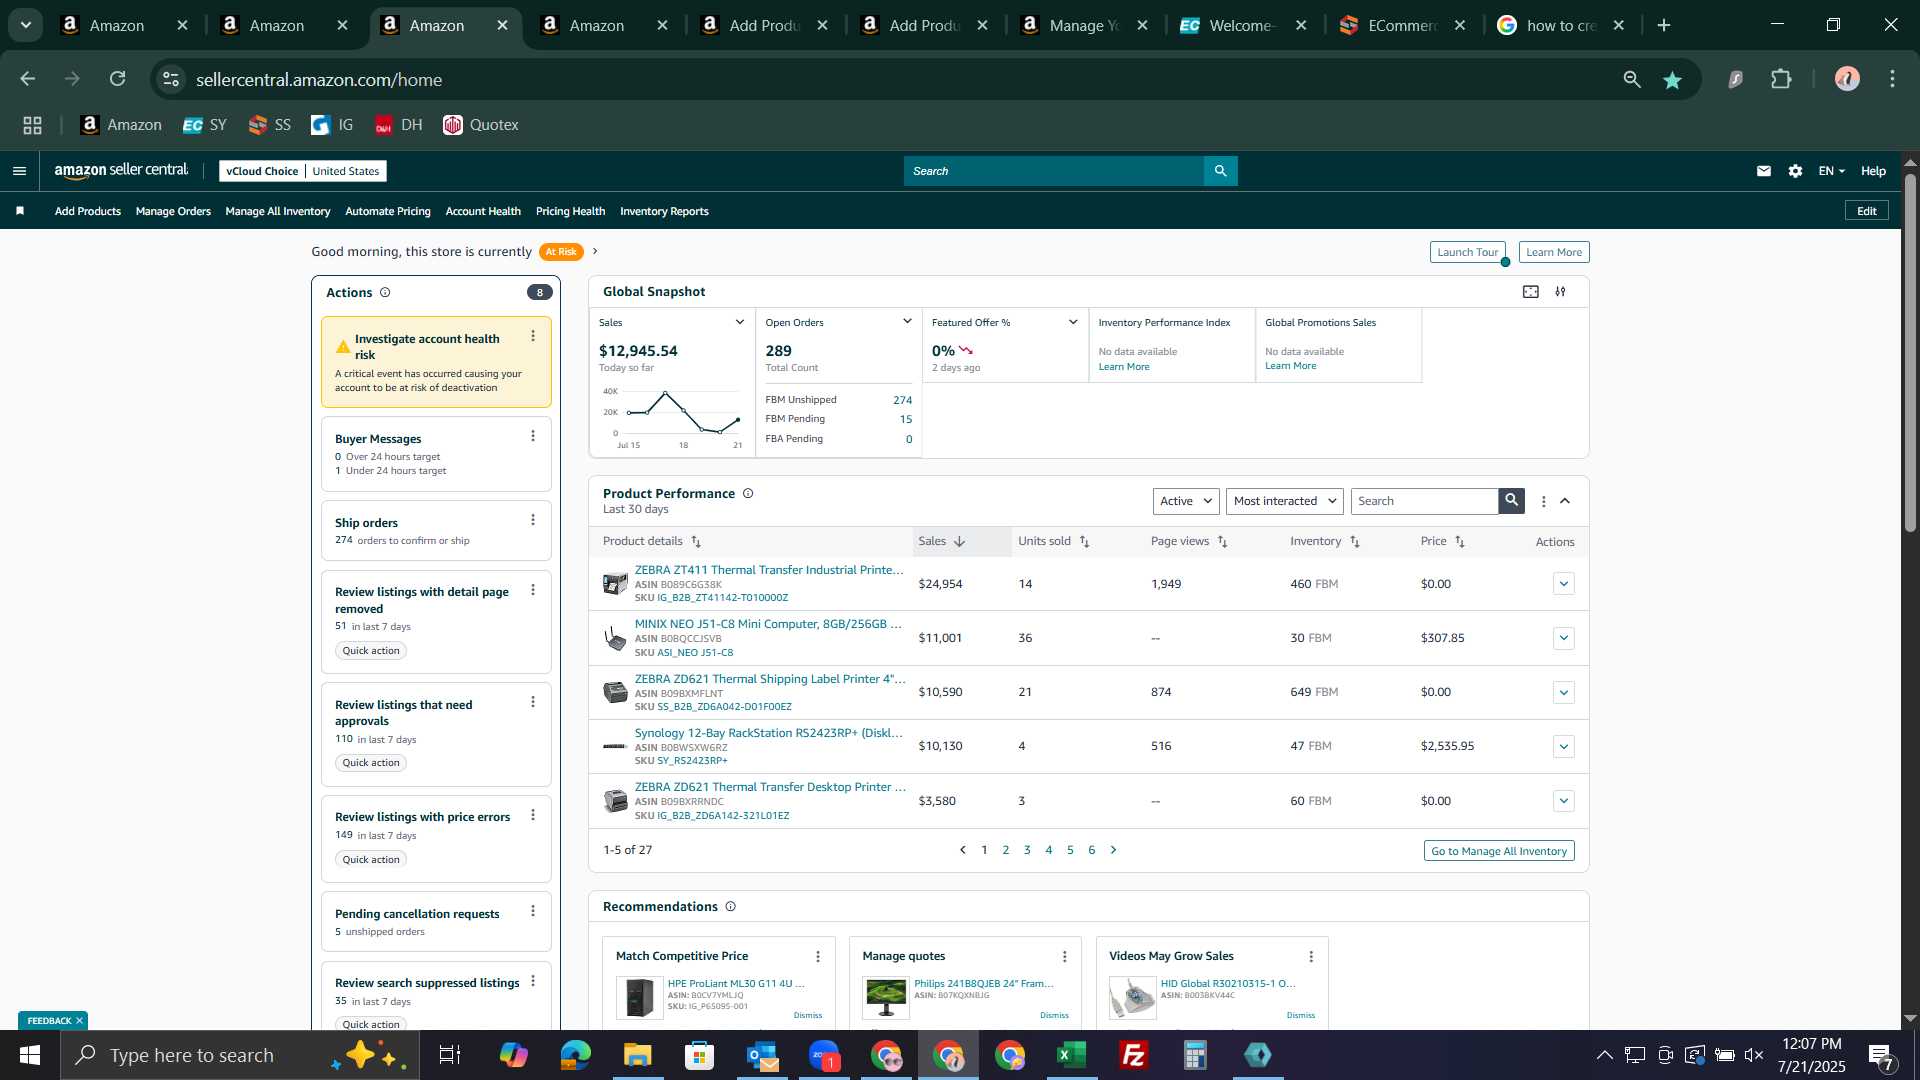Bookmark this page with the star icon
This screenshot has height=1080, width=1920.
[1672, 80]
